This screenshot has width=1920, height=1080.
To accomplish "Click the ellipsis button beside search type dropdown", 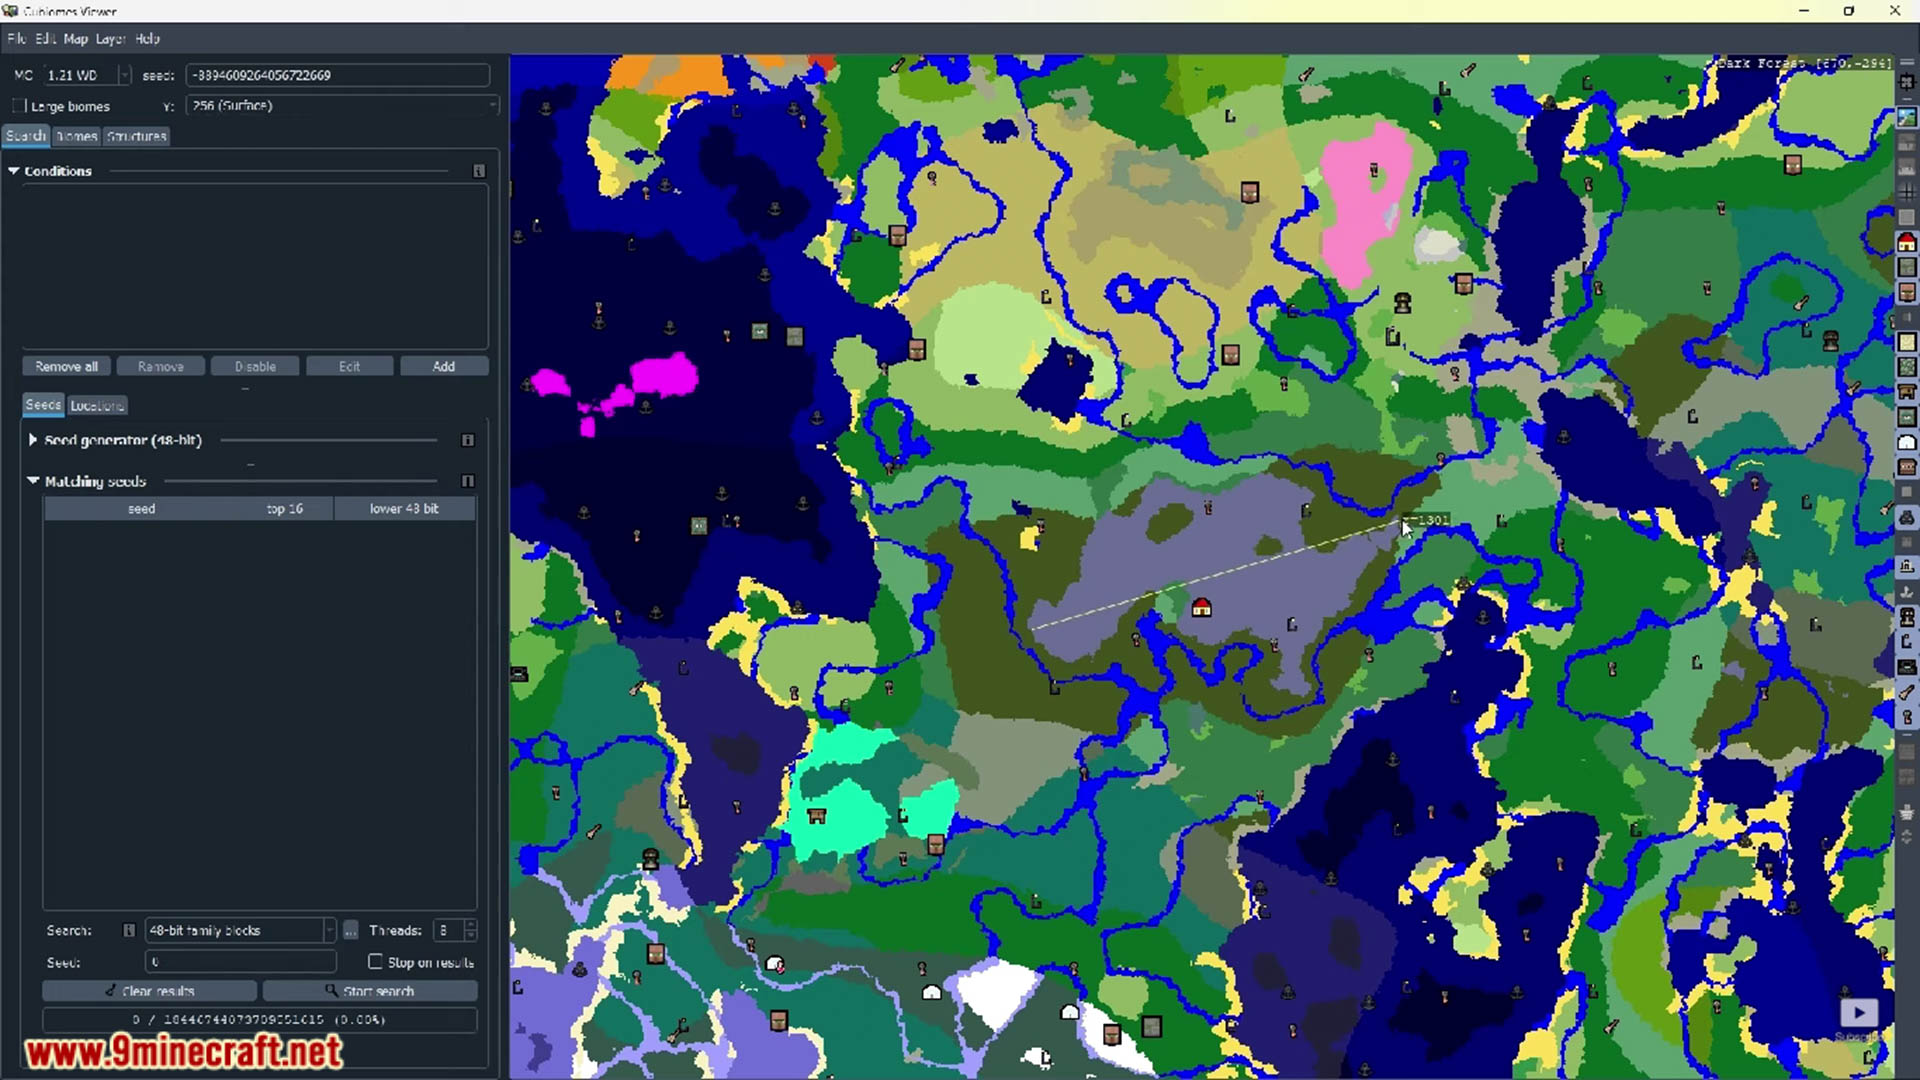I will point(350,930).
